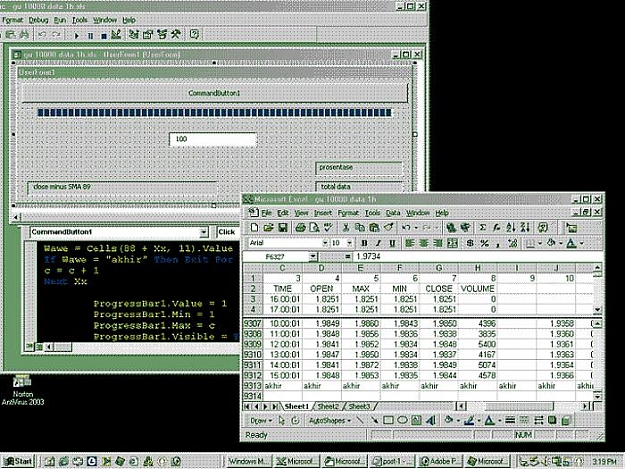Click the Find binoculars icon in VBA toolbar
This screenshot has height=469, width=625.
point(24,35)
